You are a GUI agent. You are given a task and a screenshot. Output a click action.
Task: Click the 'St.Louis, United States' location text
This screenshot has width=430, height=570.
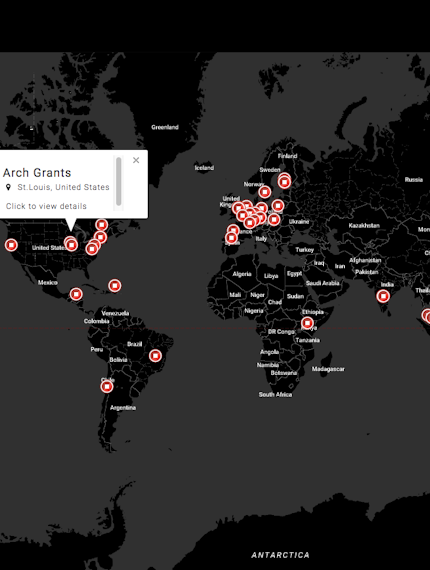(x=63, y=187)
